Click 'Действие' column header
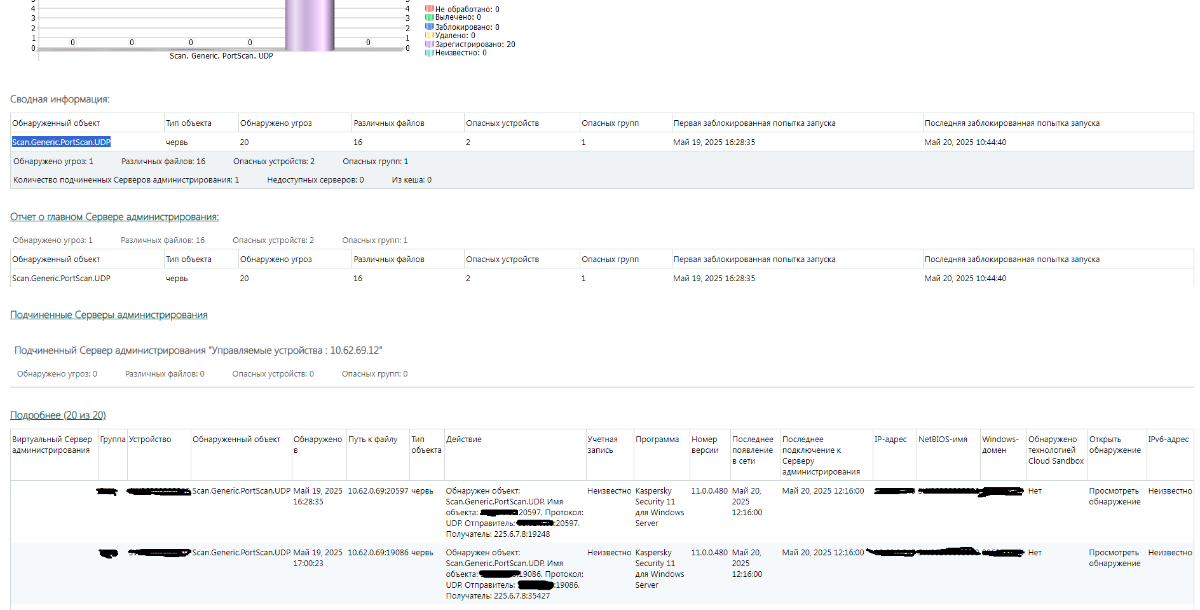The height and width of the screenshot is (610, 1200). coord(464,439)
